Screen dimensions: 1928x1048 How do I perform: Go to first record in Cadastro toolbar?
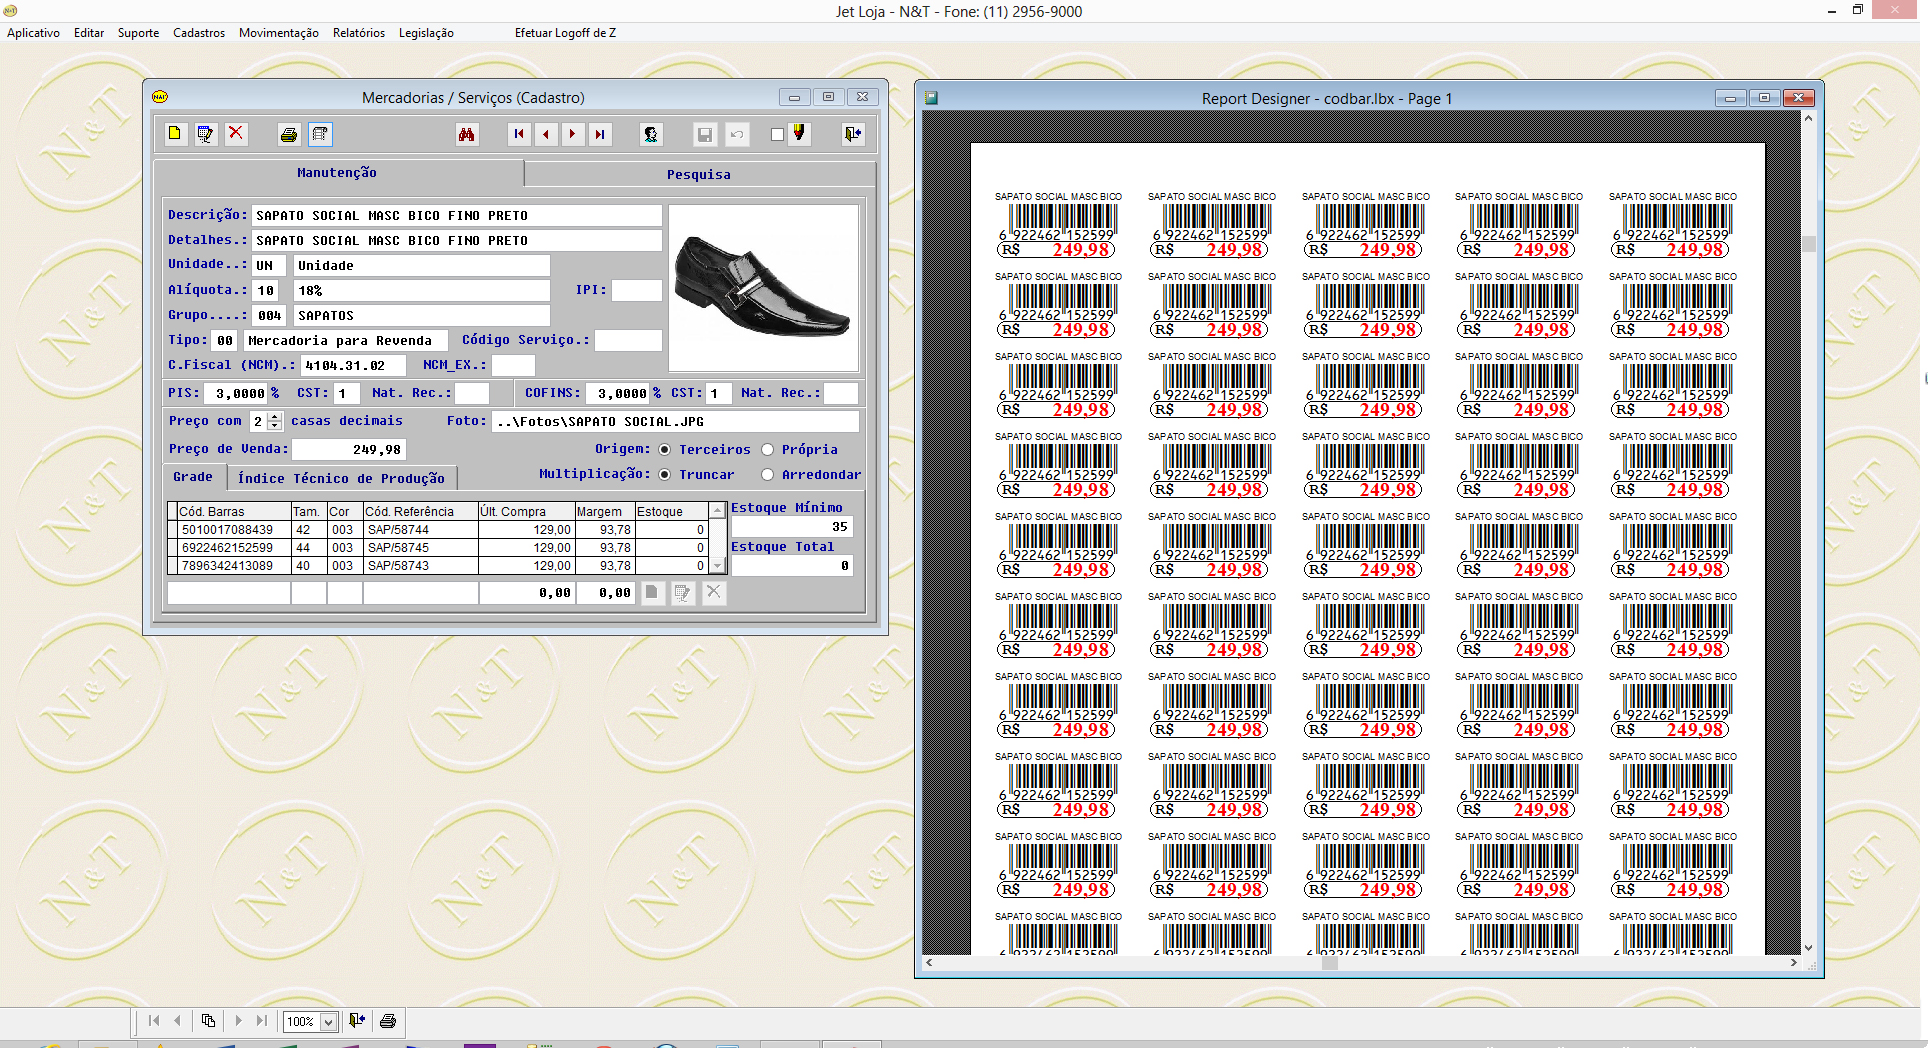tap(519, 134)
